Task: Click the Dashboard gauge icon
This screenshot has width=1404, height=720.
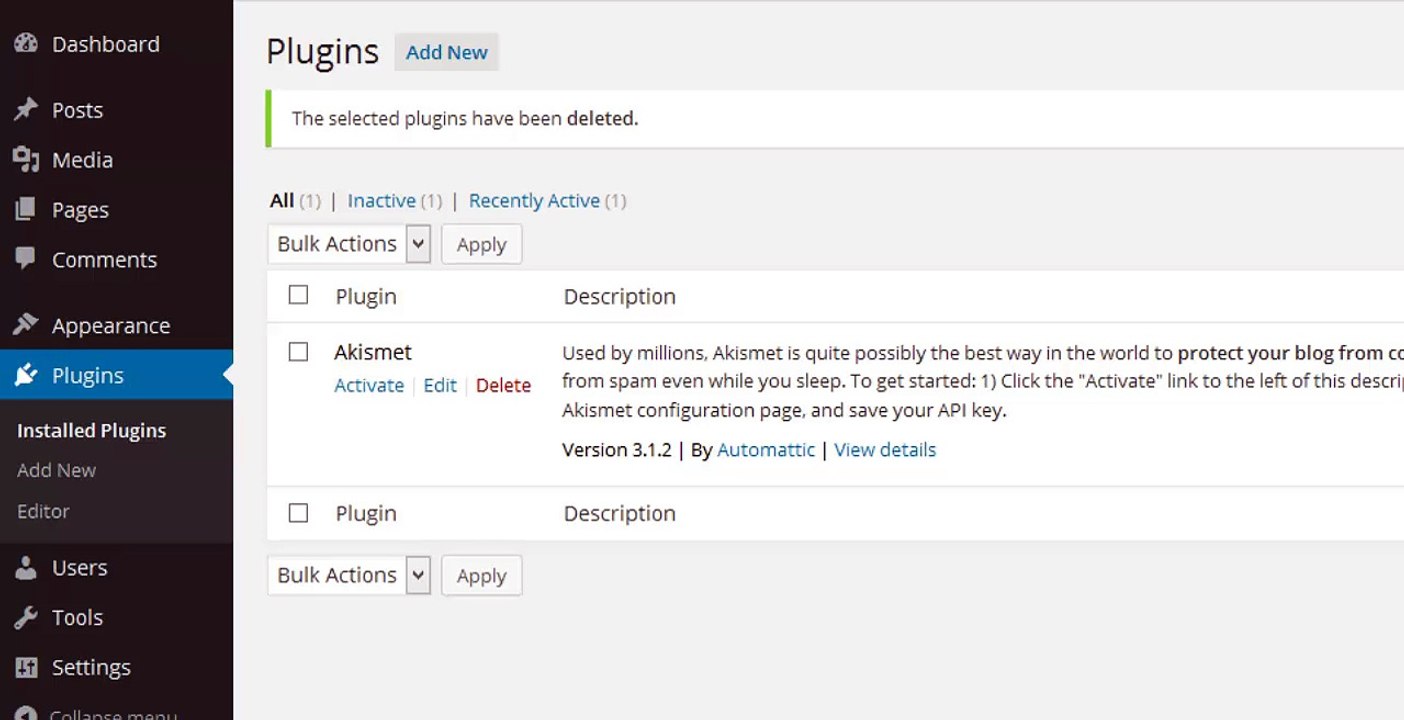Action: coord(26,44)
